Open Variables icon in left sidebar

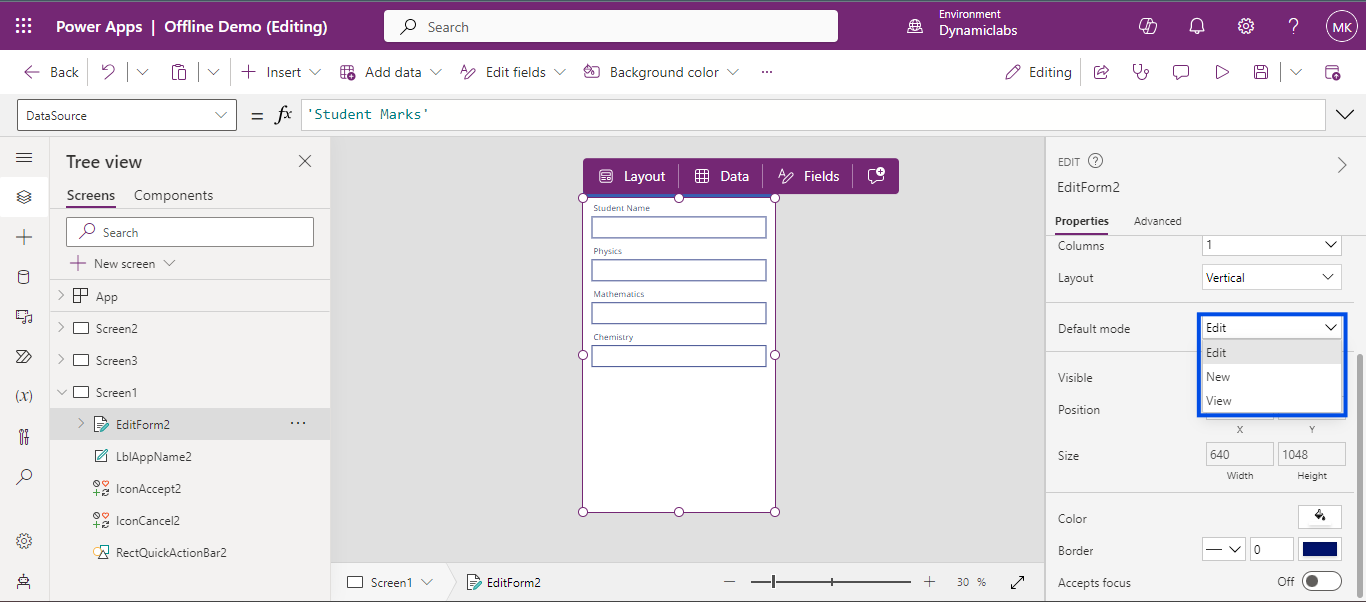point(24,396)
